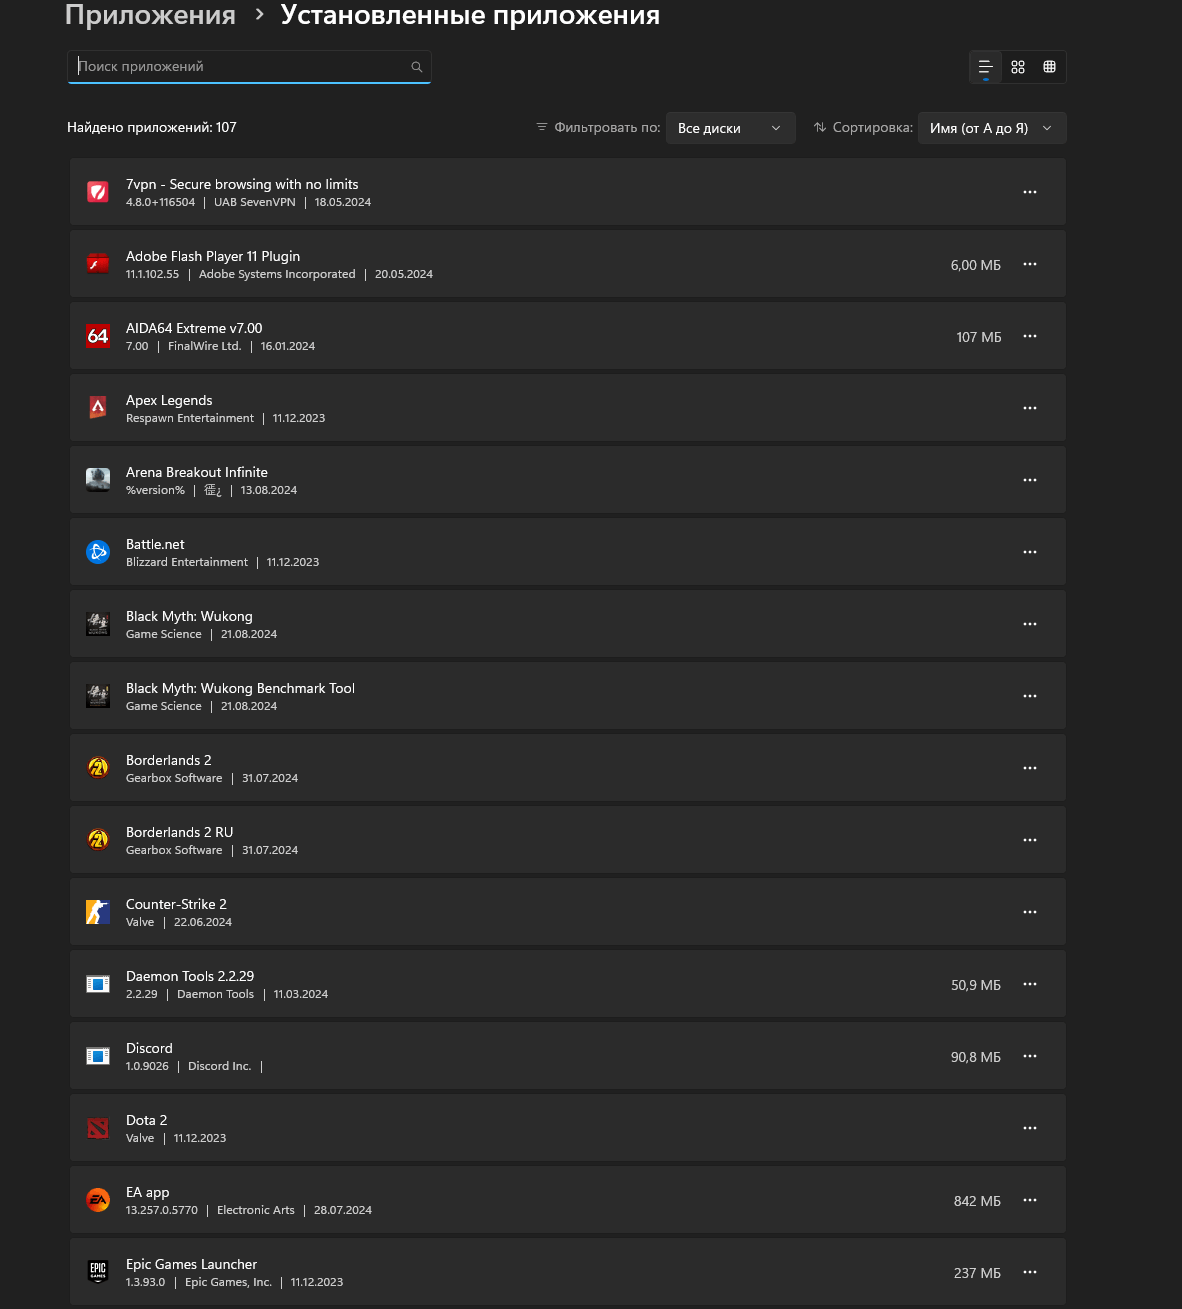
Task: Click the AIDA64 Extreme icon
Action: [98, 336]
